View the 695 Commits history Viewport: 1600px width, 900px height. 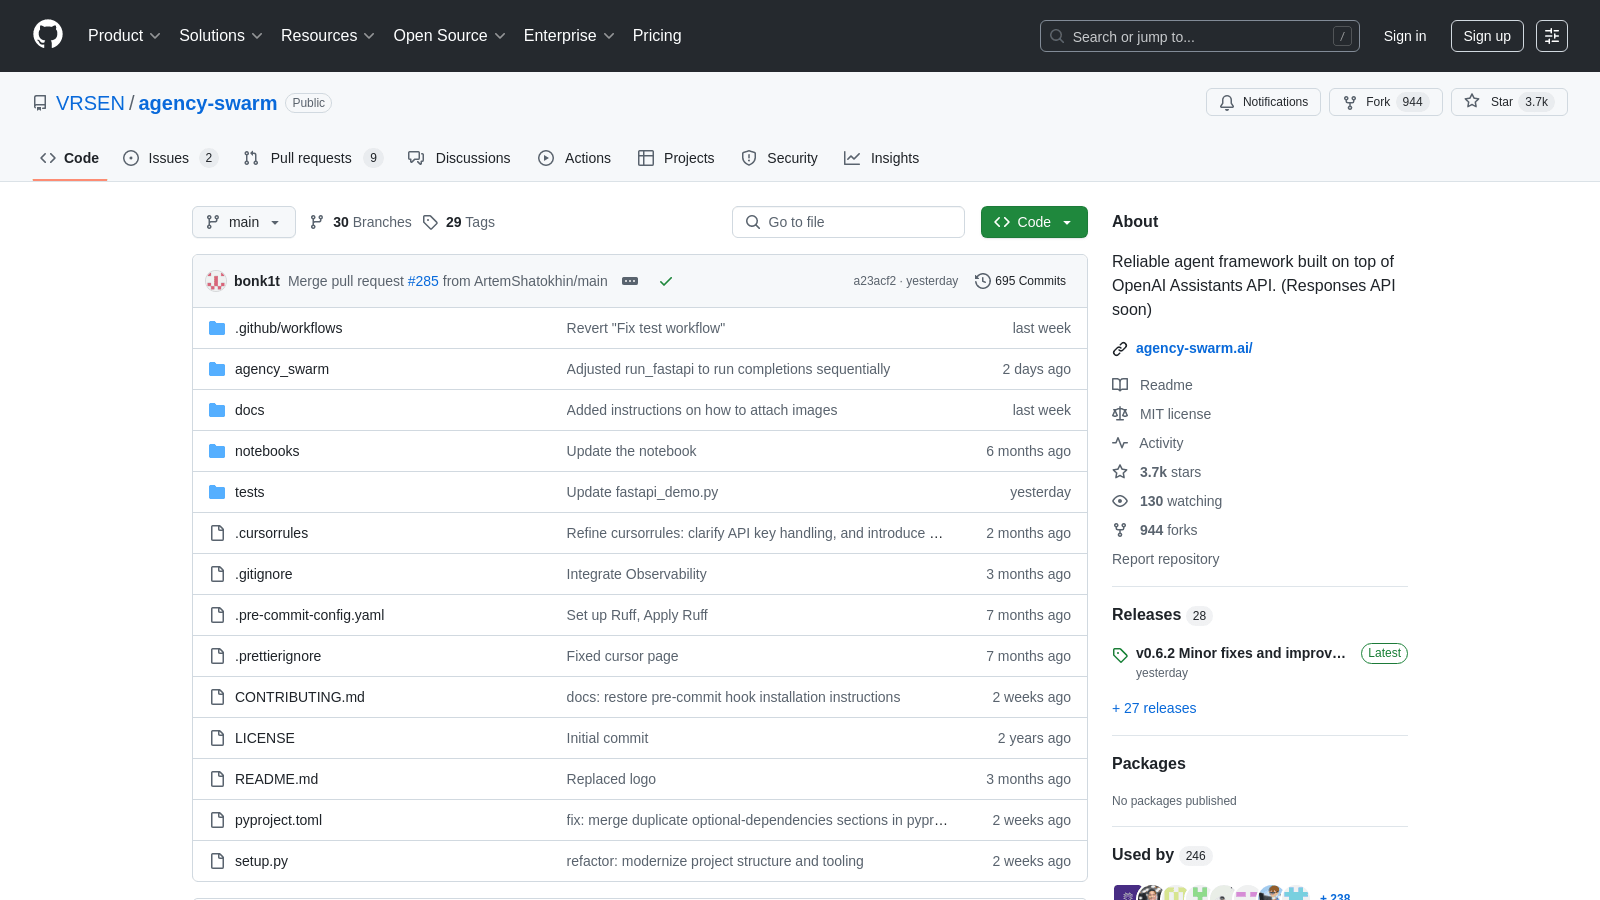pyautogui.click(x=1020, y=281)
